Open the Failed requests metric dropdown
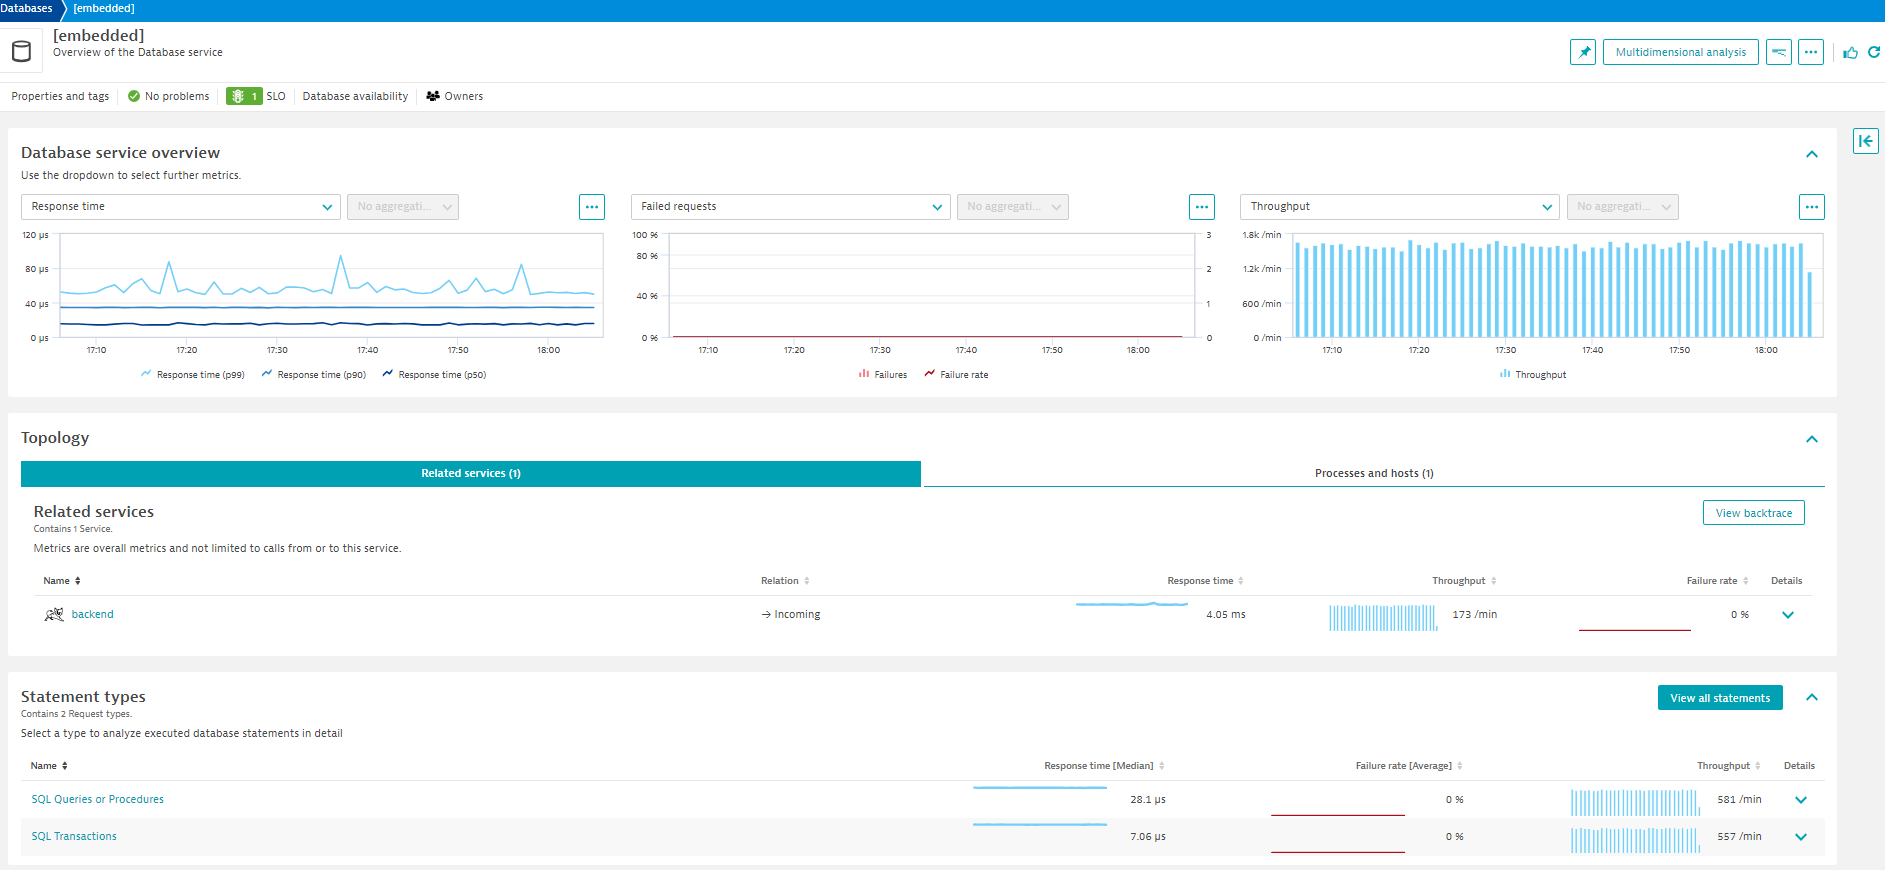Viewport: 1885px width, 870px height. pos(790,207)
